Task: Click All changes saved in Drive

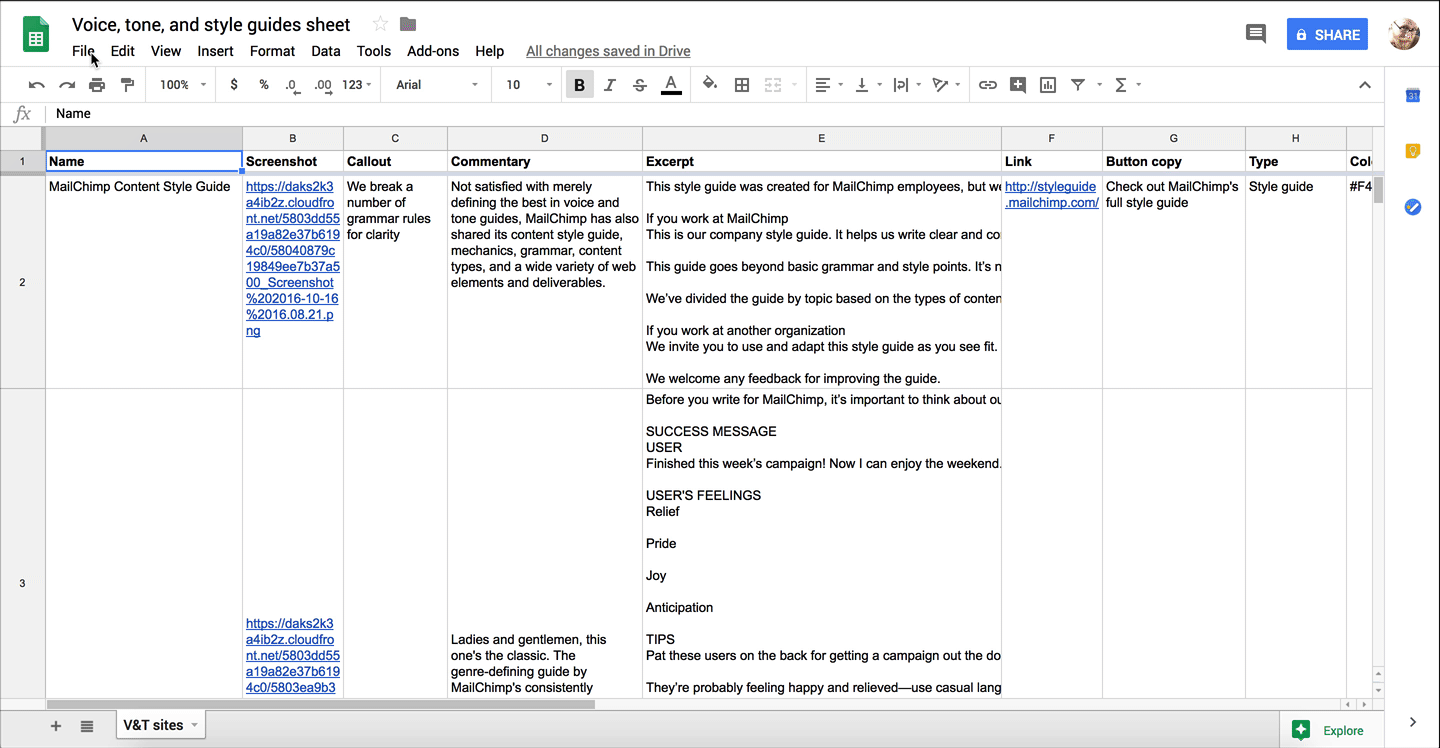Action: tap(608, 51)
